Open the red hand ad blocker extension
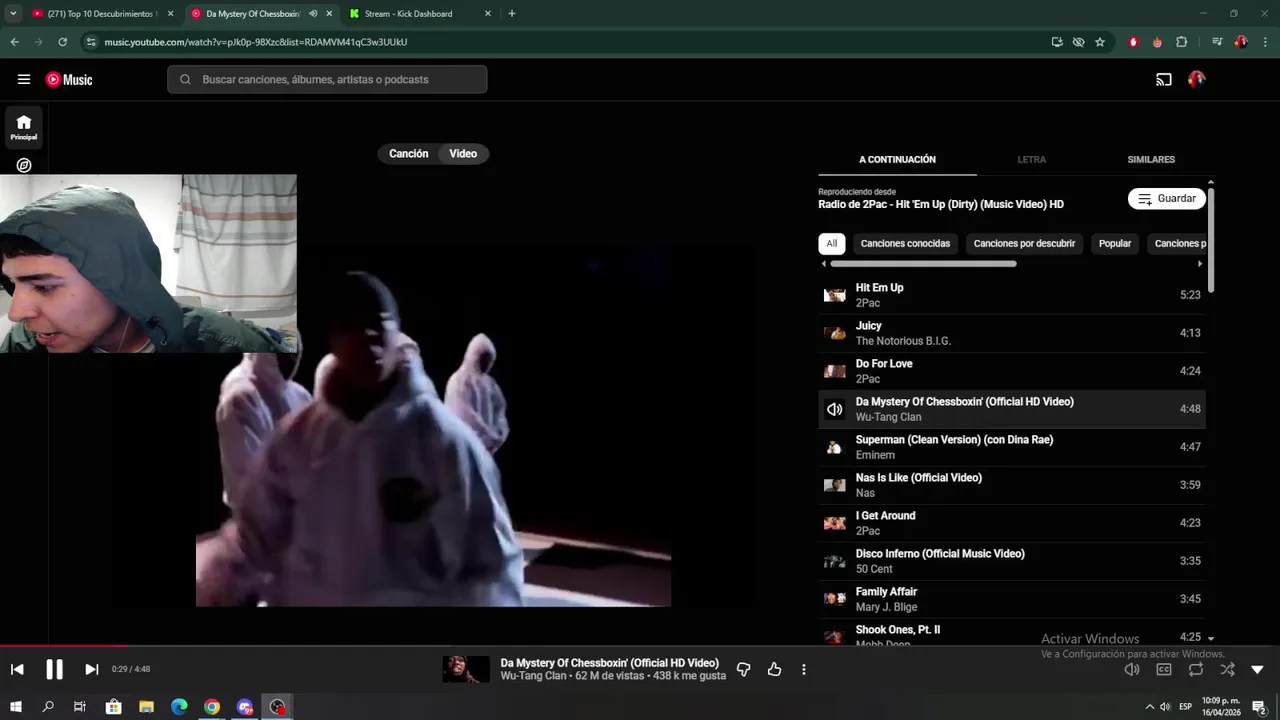The width and height of the screenshot is (1280, 720). point(1133,42)
